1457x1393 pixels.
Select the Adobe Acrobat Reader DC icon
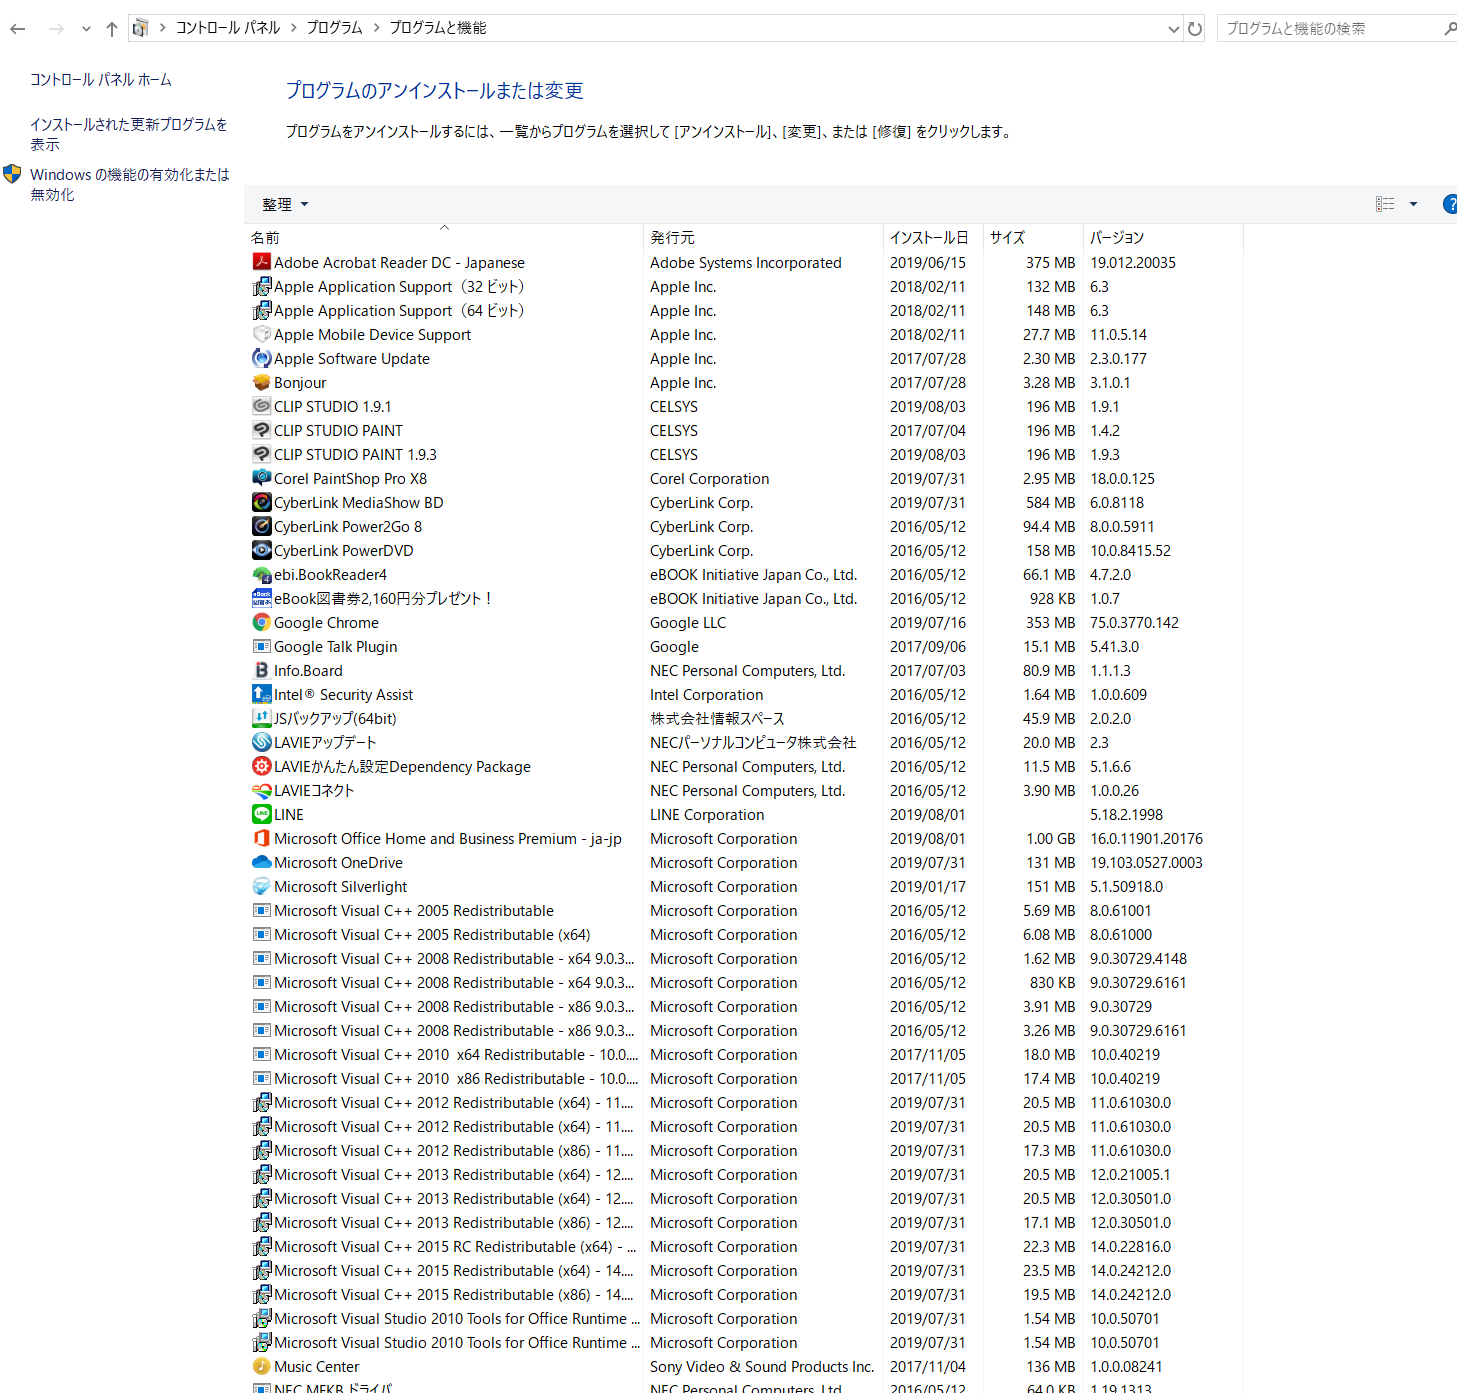[x=261, y=262]
